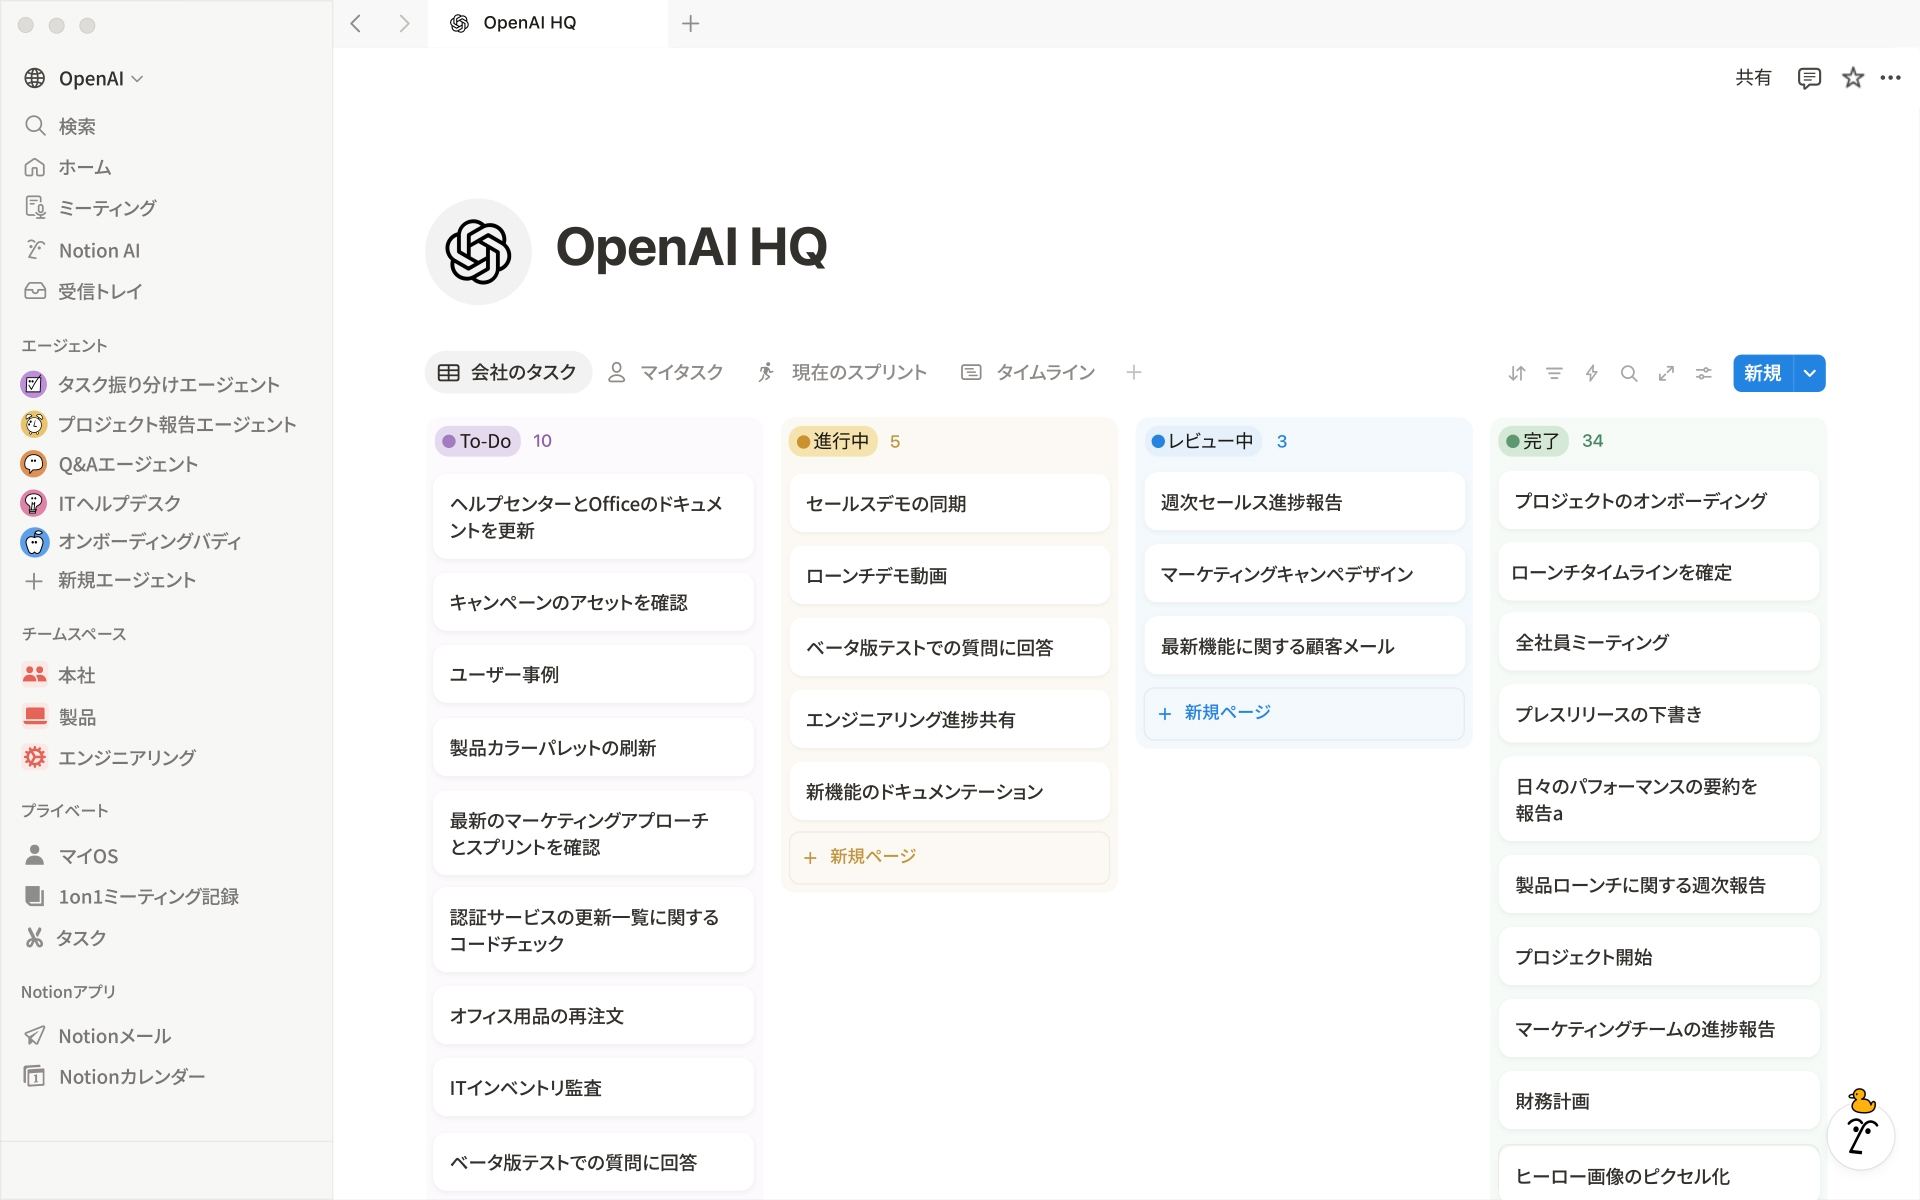Go back with the left arrow
This screenshot has height=1200, width=1920.
point(356,23)
